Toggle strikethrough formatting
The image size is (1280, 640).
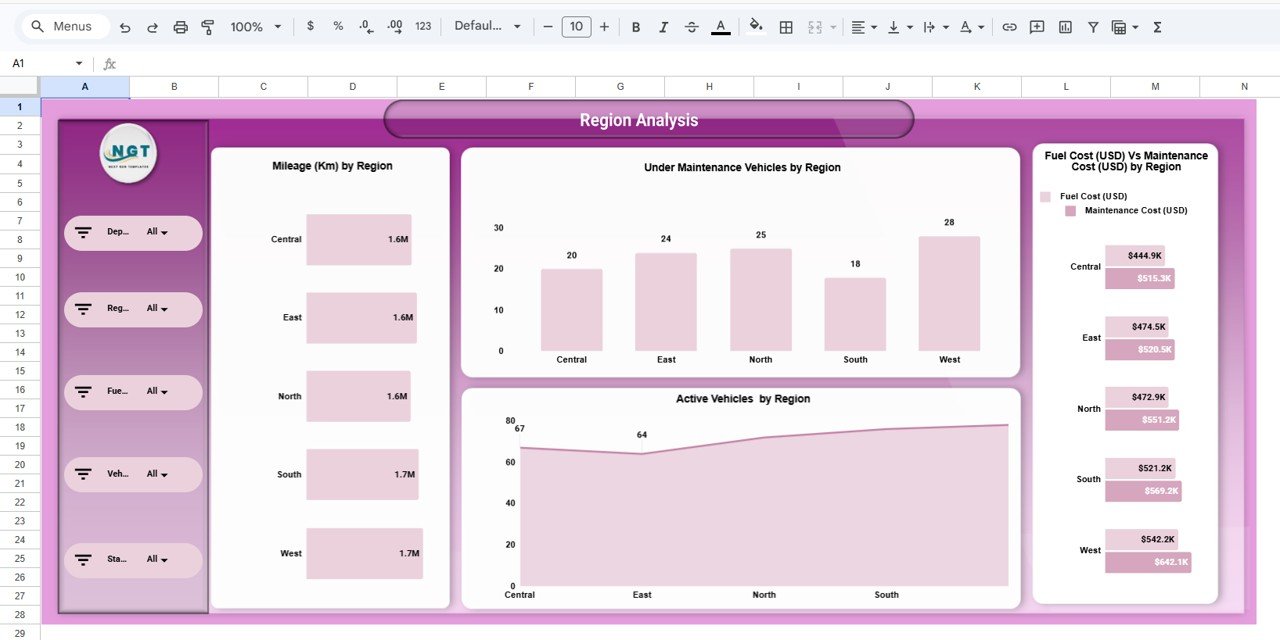pos(691,27)
